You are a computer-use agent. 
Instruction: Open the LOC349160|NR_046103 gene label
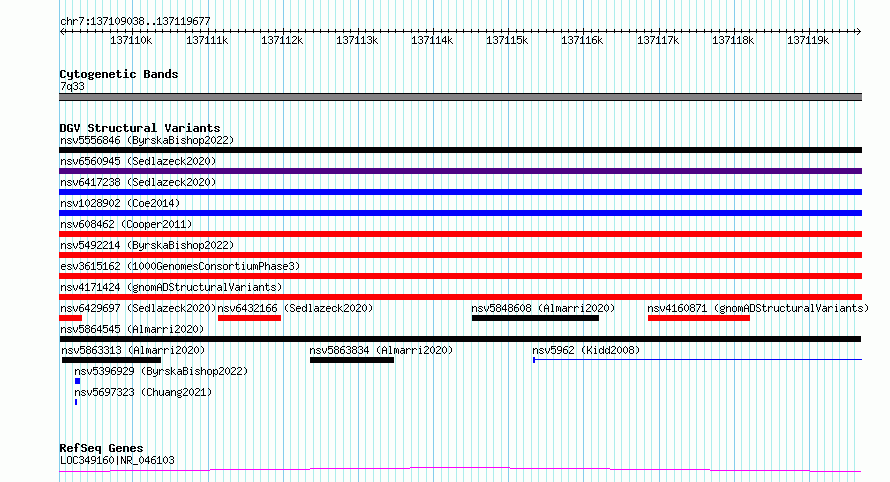pos(117,460)
